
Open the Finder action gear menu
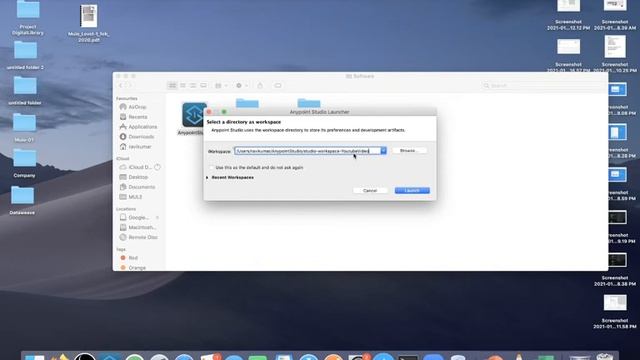pos(241,86)
